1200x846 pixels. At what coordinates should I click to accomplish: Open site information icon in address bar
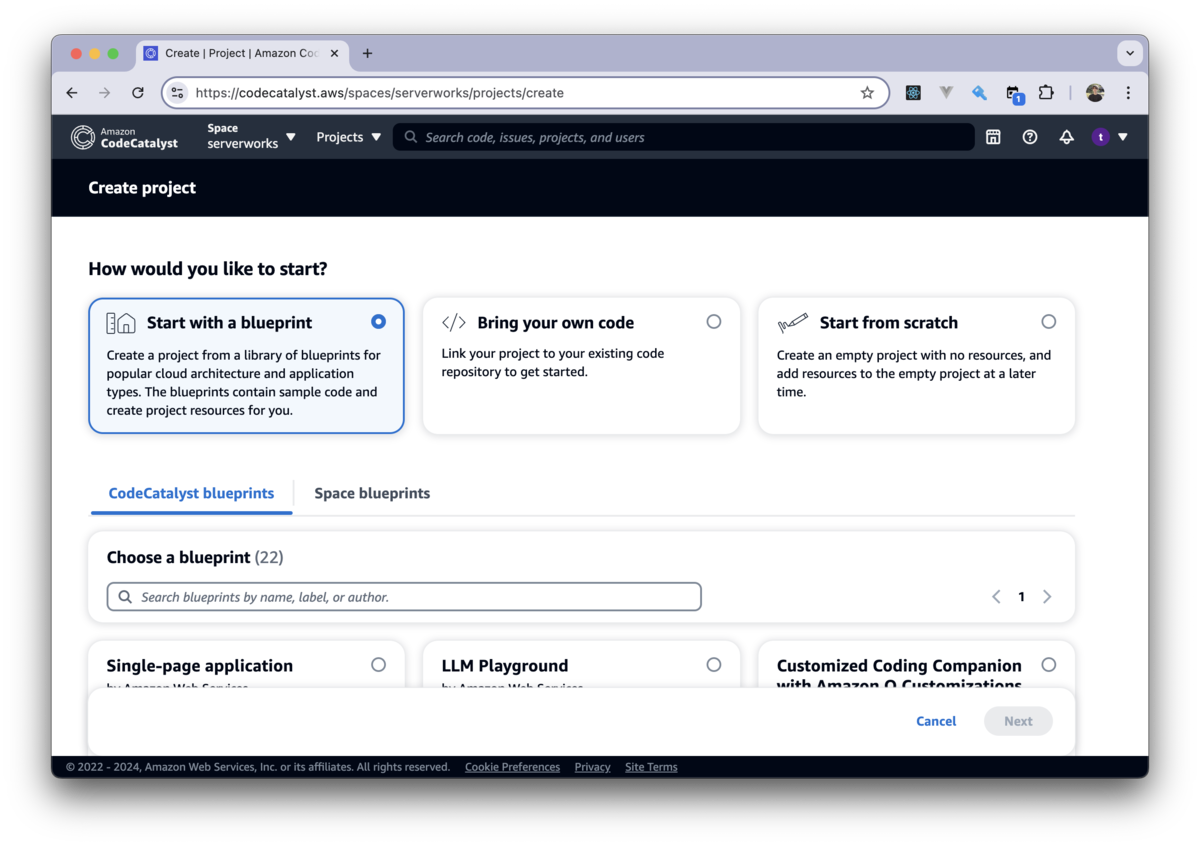(177, 93)
